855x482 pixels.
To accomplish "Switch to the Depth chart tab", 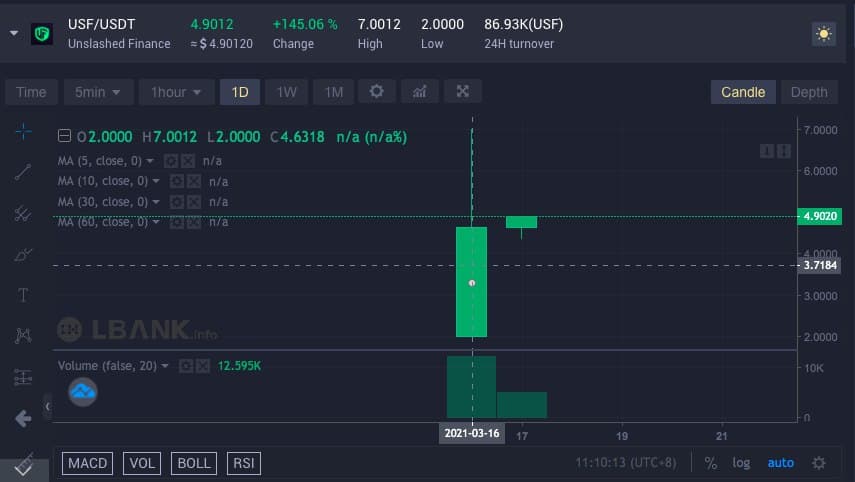I will [x=809, y=92].
